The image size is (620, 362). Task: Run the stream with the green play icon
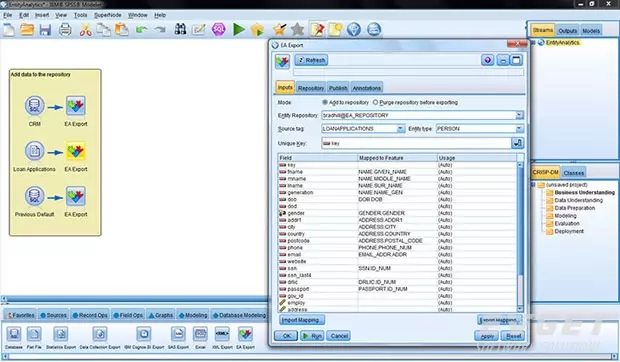[x=238, y=29]
